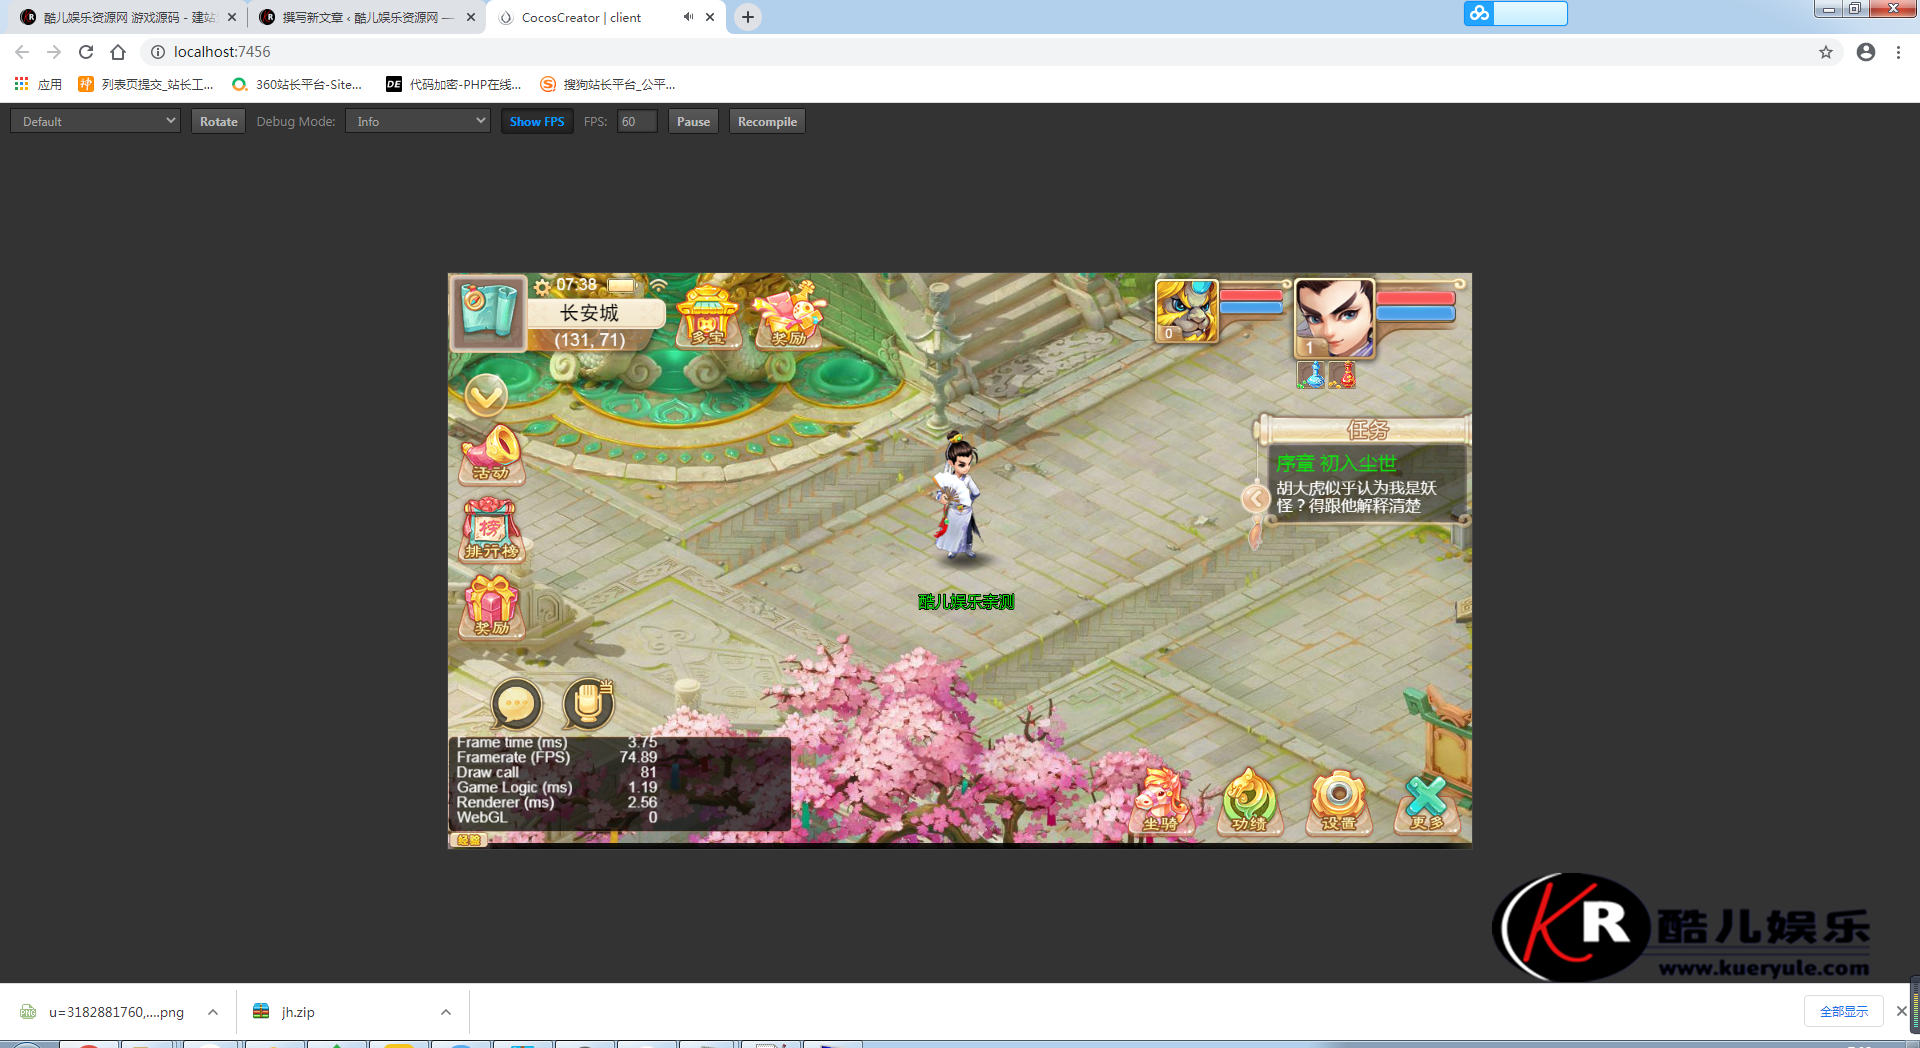This screenshot has width=1920, height=1048.
Task: Click 全部显示 show all downloads
Action: click(1844, 1011)
